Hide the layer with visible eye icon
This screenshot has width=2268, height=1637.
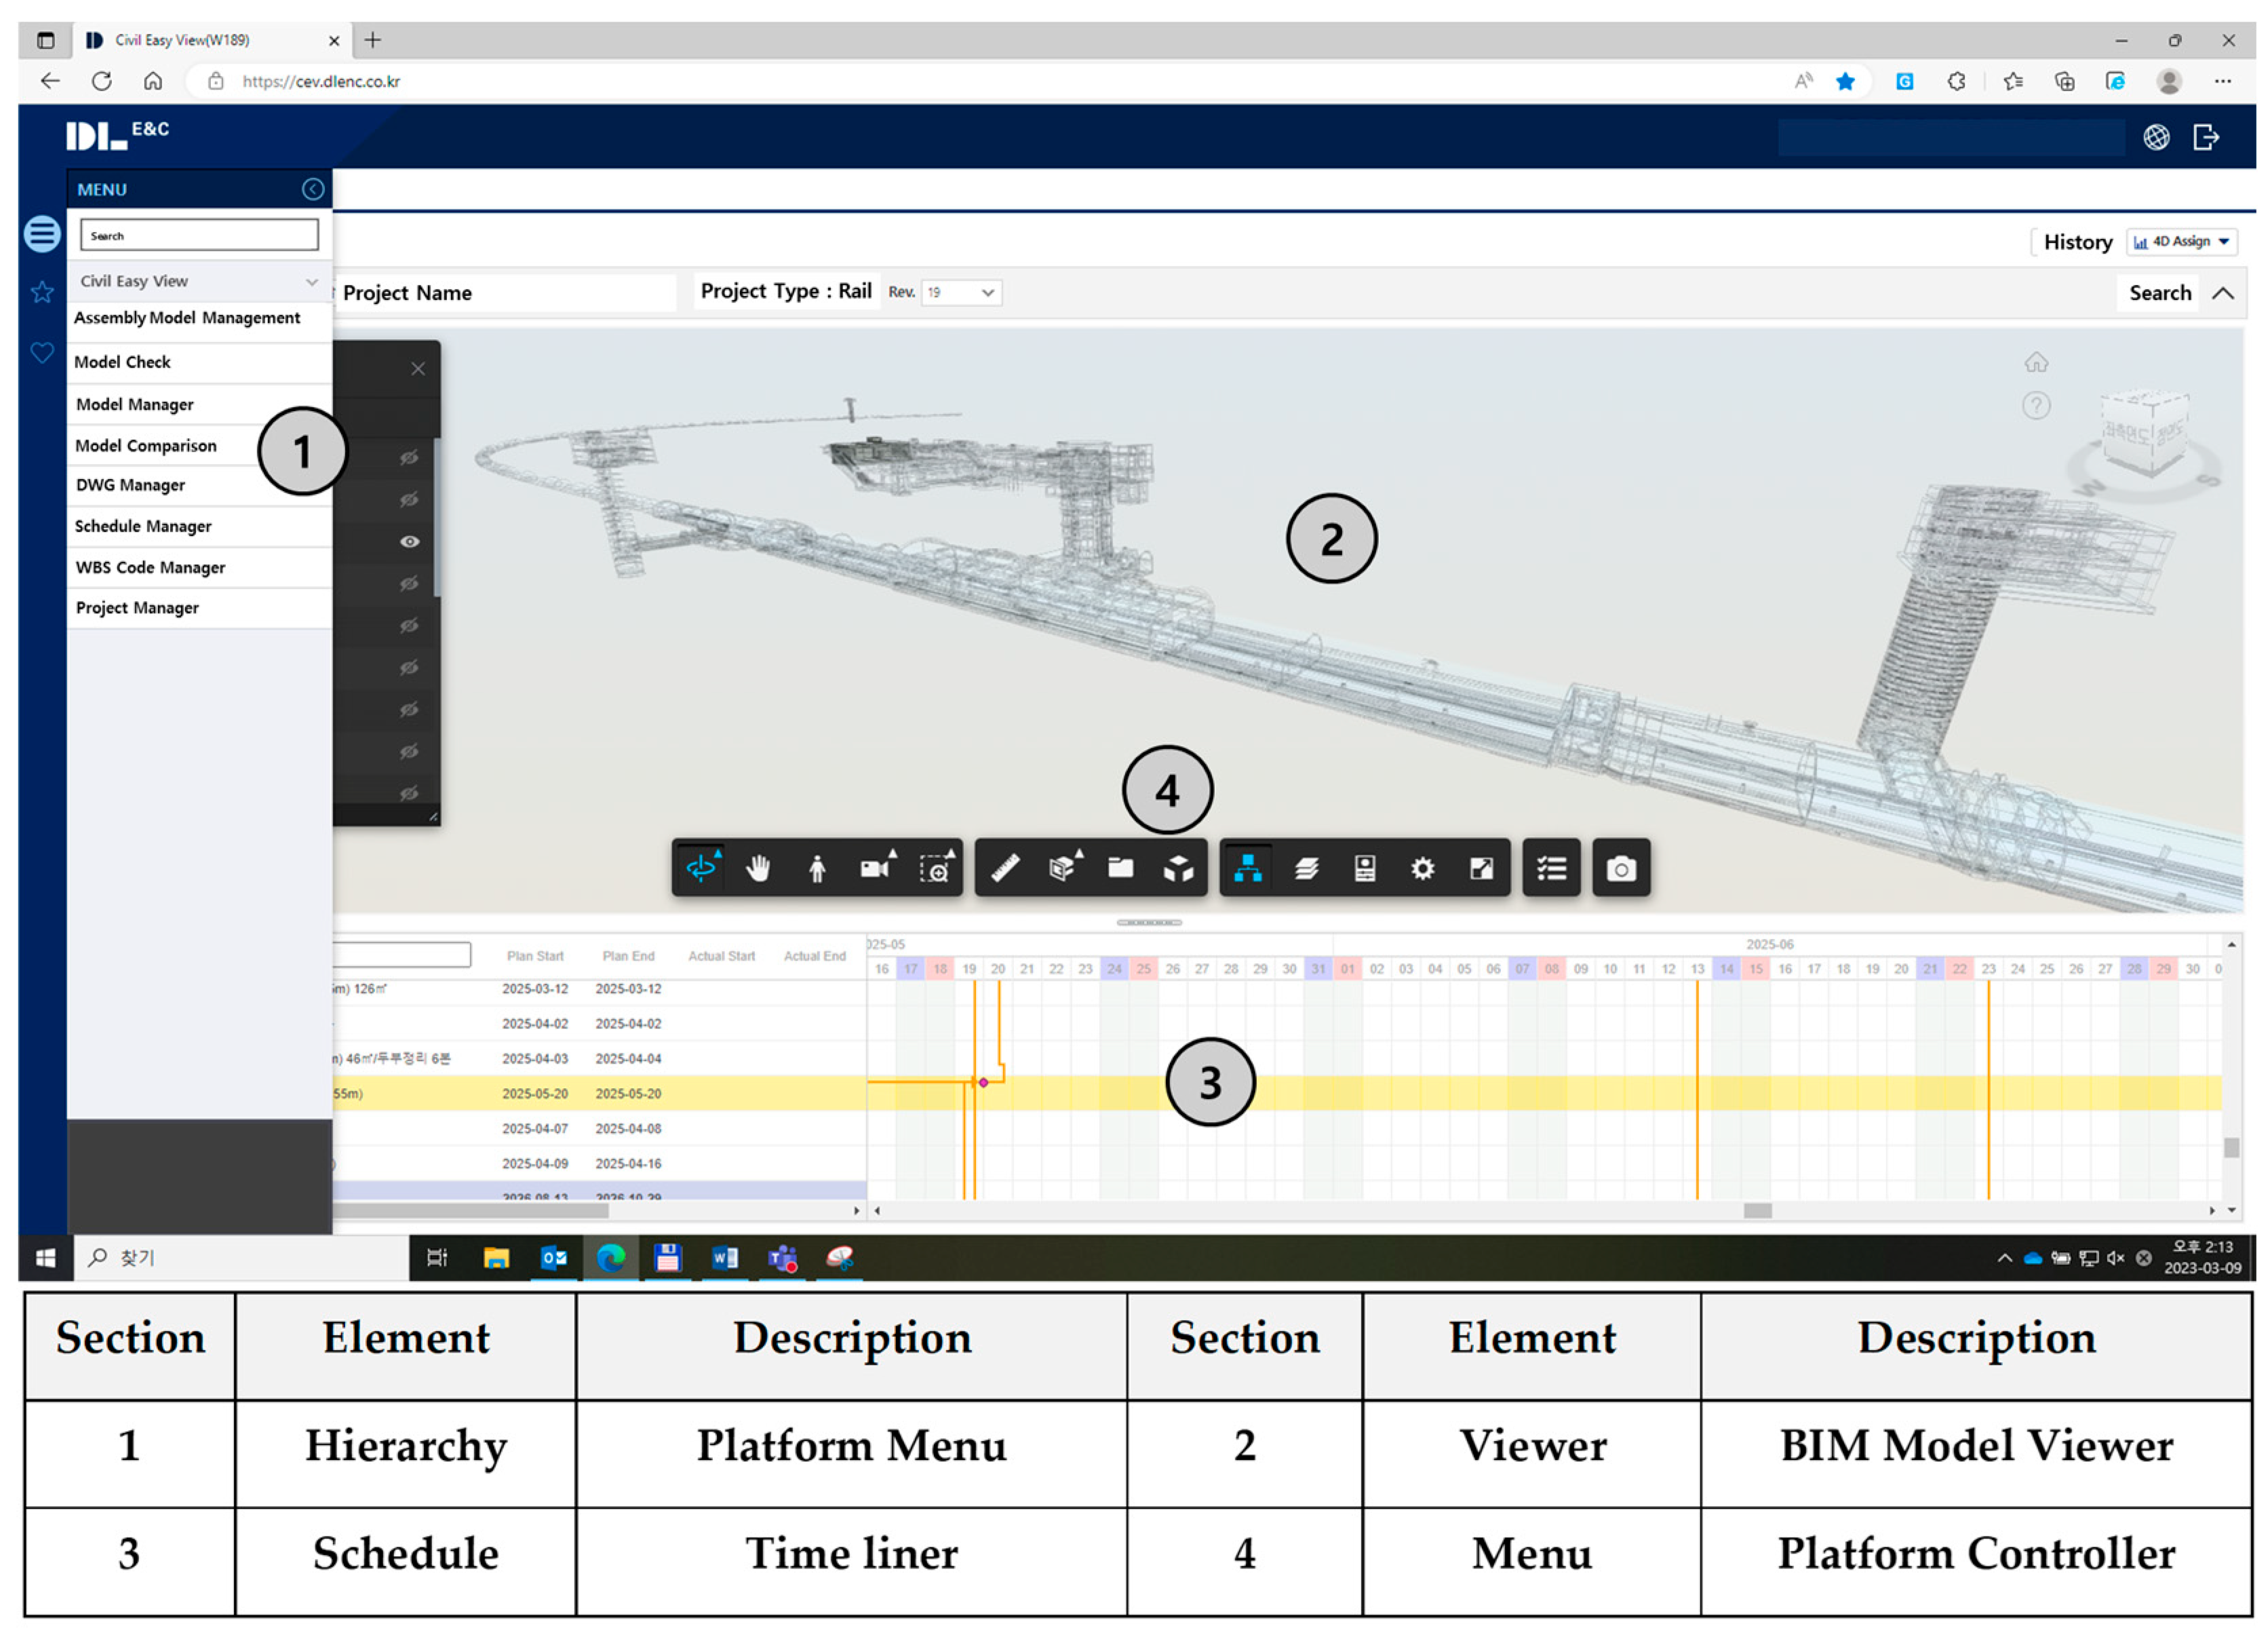point(409,541)
